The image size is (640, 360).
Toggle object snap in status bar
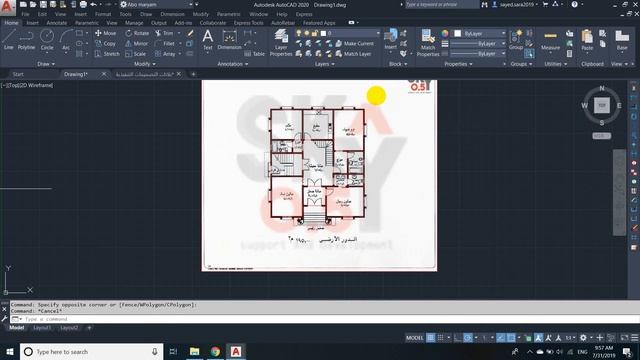tap(511, 338)
